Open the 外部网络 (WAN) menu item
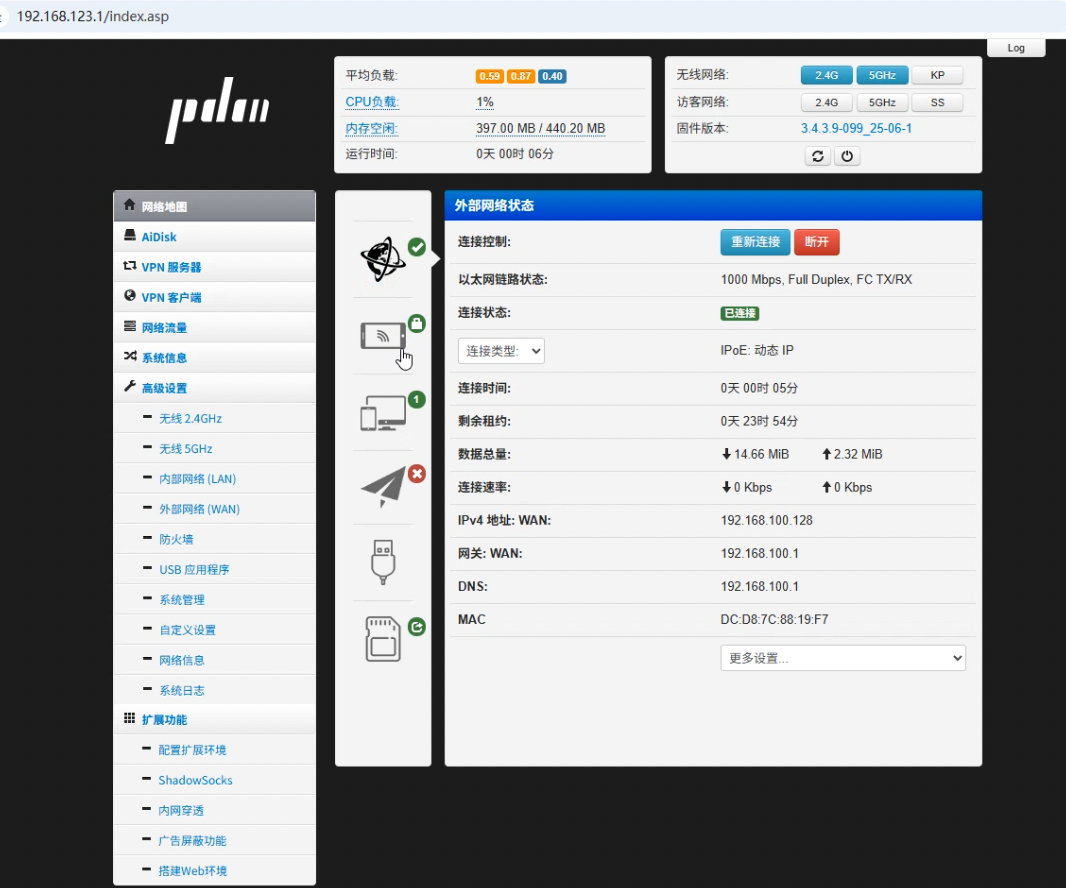1066x888 pixels. point(199,509)
